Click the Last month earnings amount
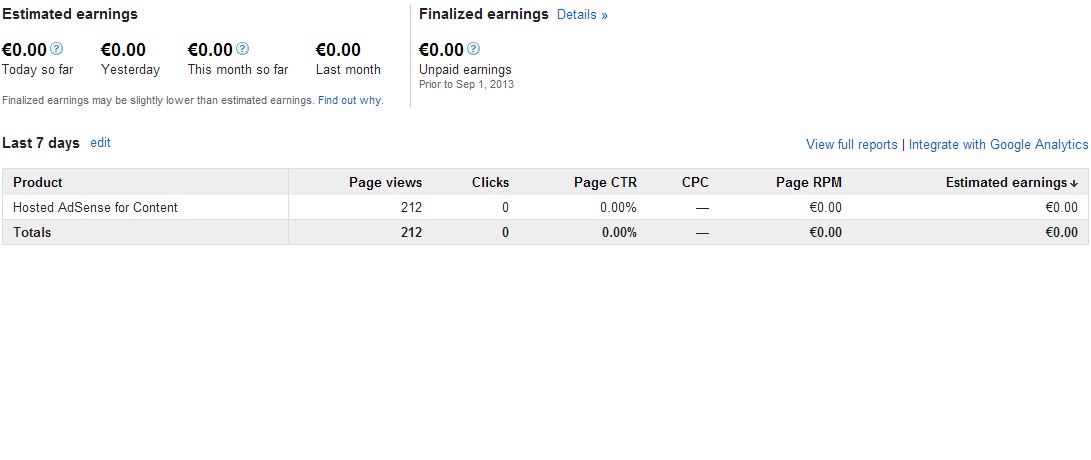This screenshot has height=460, width=1091. pyautogui.click(x=338, y=50)
